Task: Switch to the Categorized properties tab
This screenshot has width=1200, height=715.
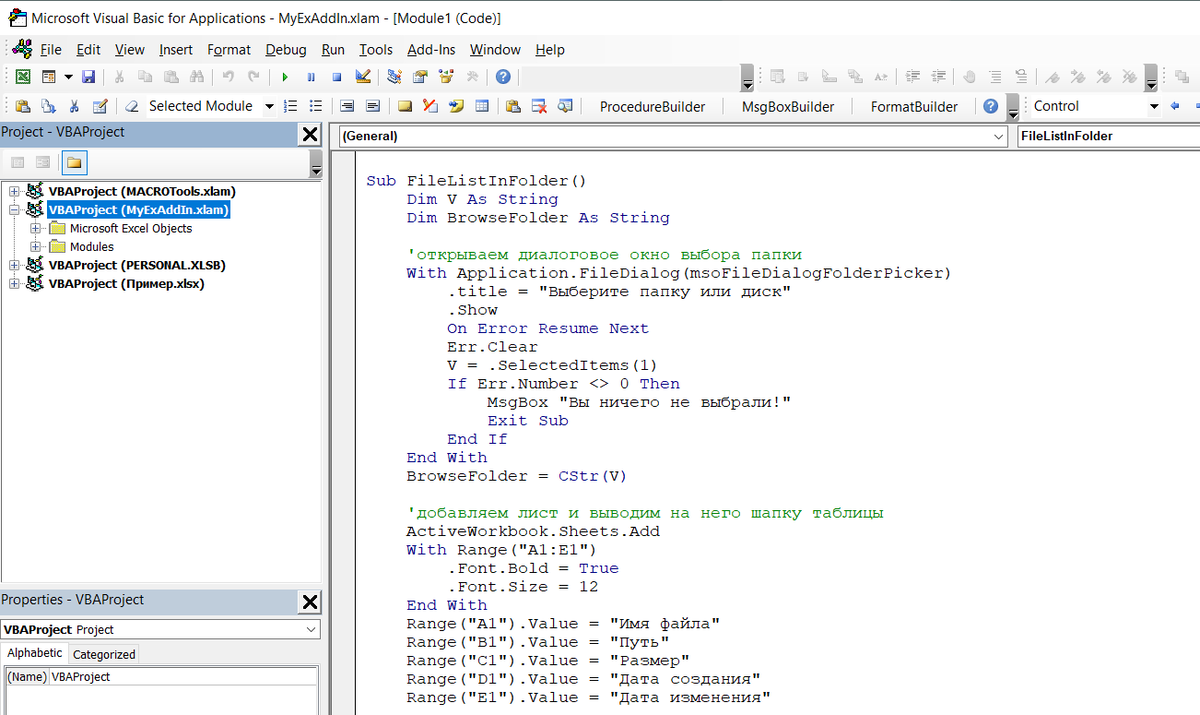Action: pyautogui.click(x=104, y=654)
